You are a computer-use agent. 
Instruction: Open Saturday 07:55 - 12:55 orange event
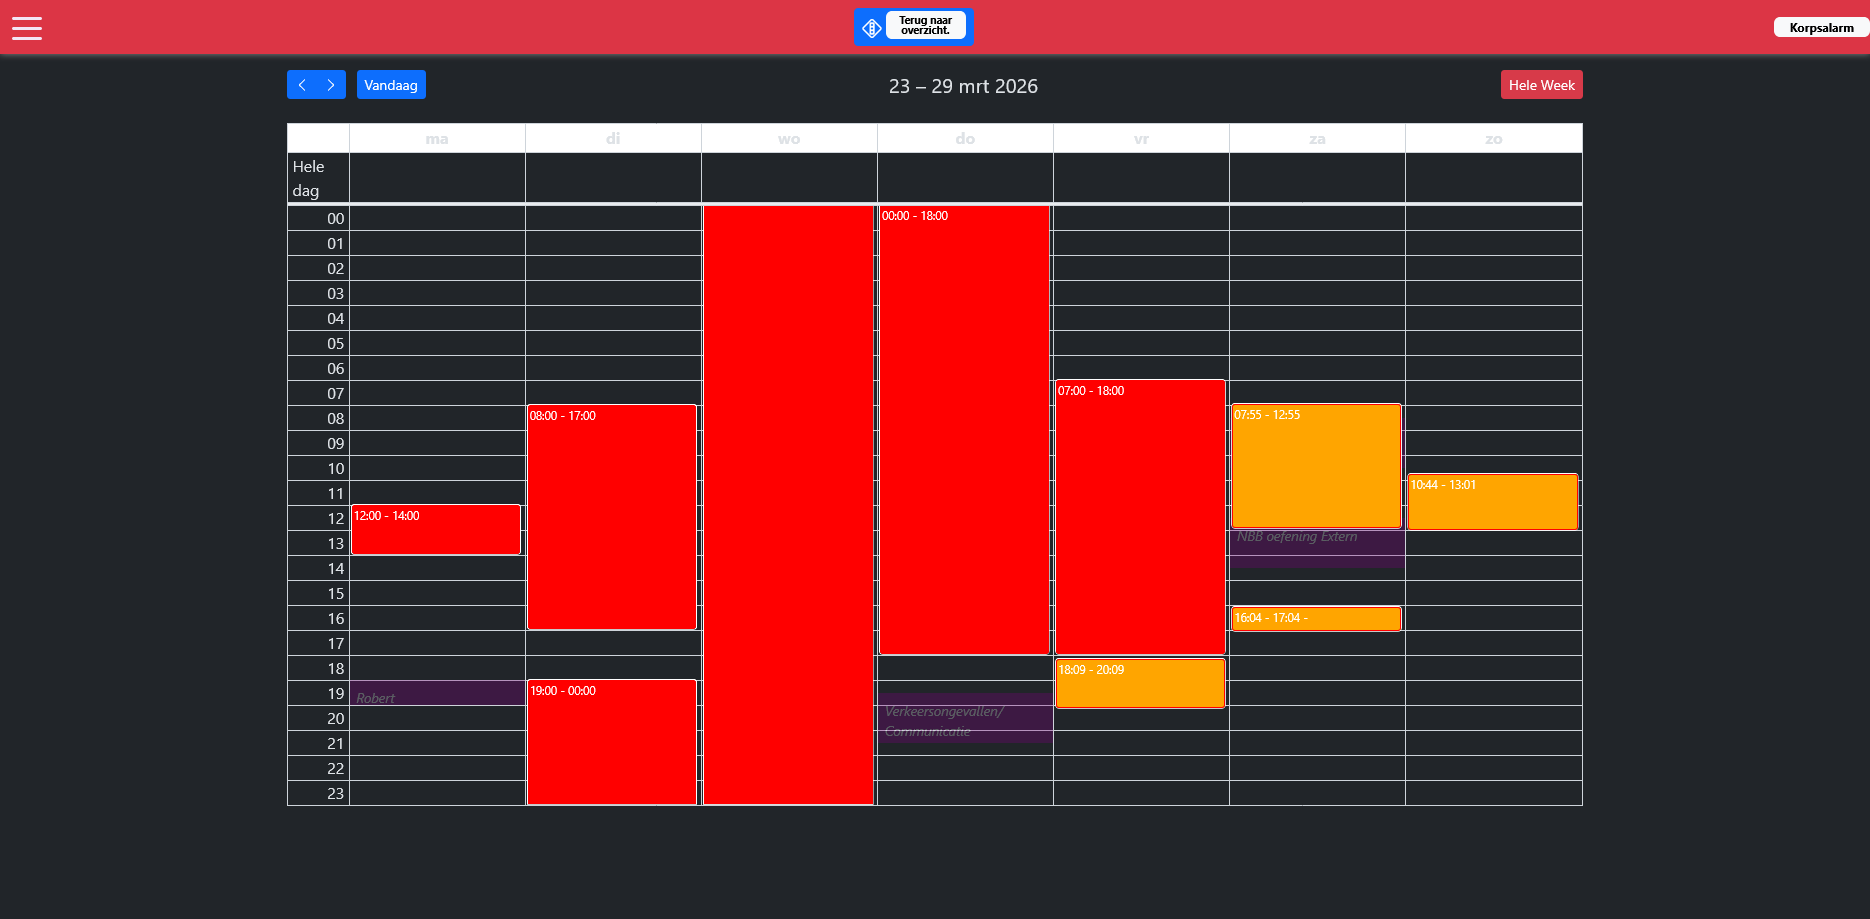point(1316,466)
